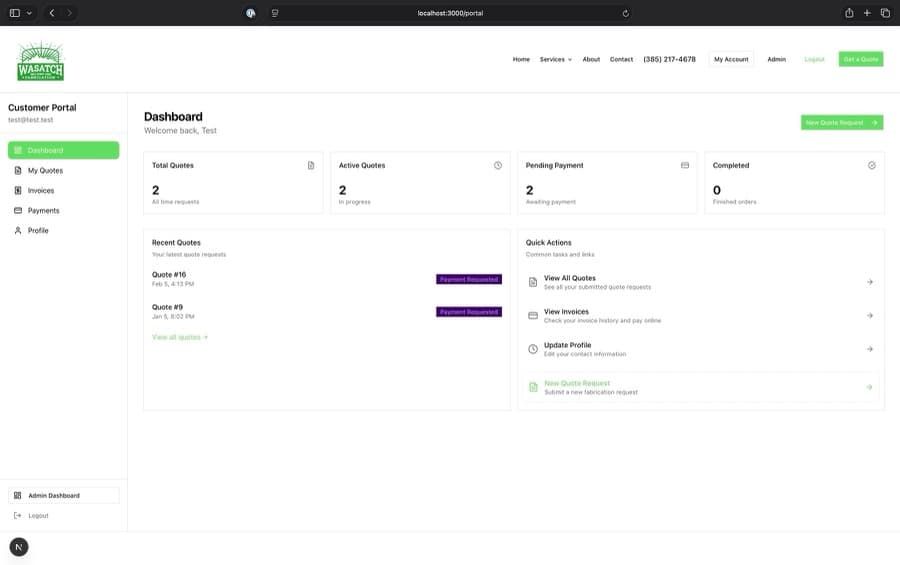This screenshot has height=565, width=900.
Task: Click the View Invoices card icon
Action: (533, 316)
